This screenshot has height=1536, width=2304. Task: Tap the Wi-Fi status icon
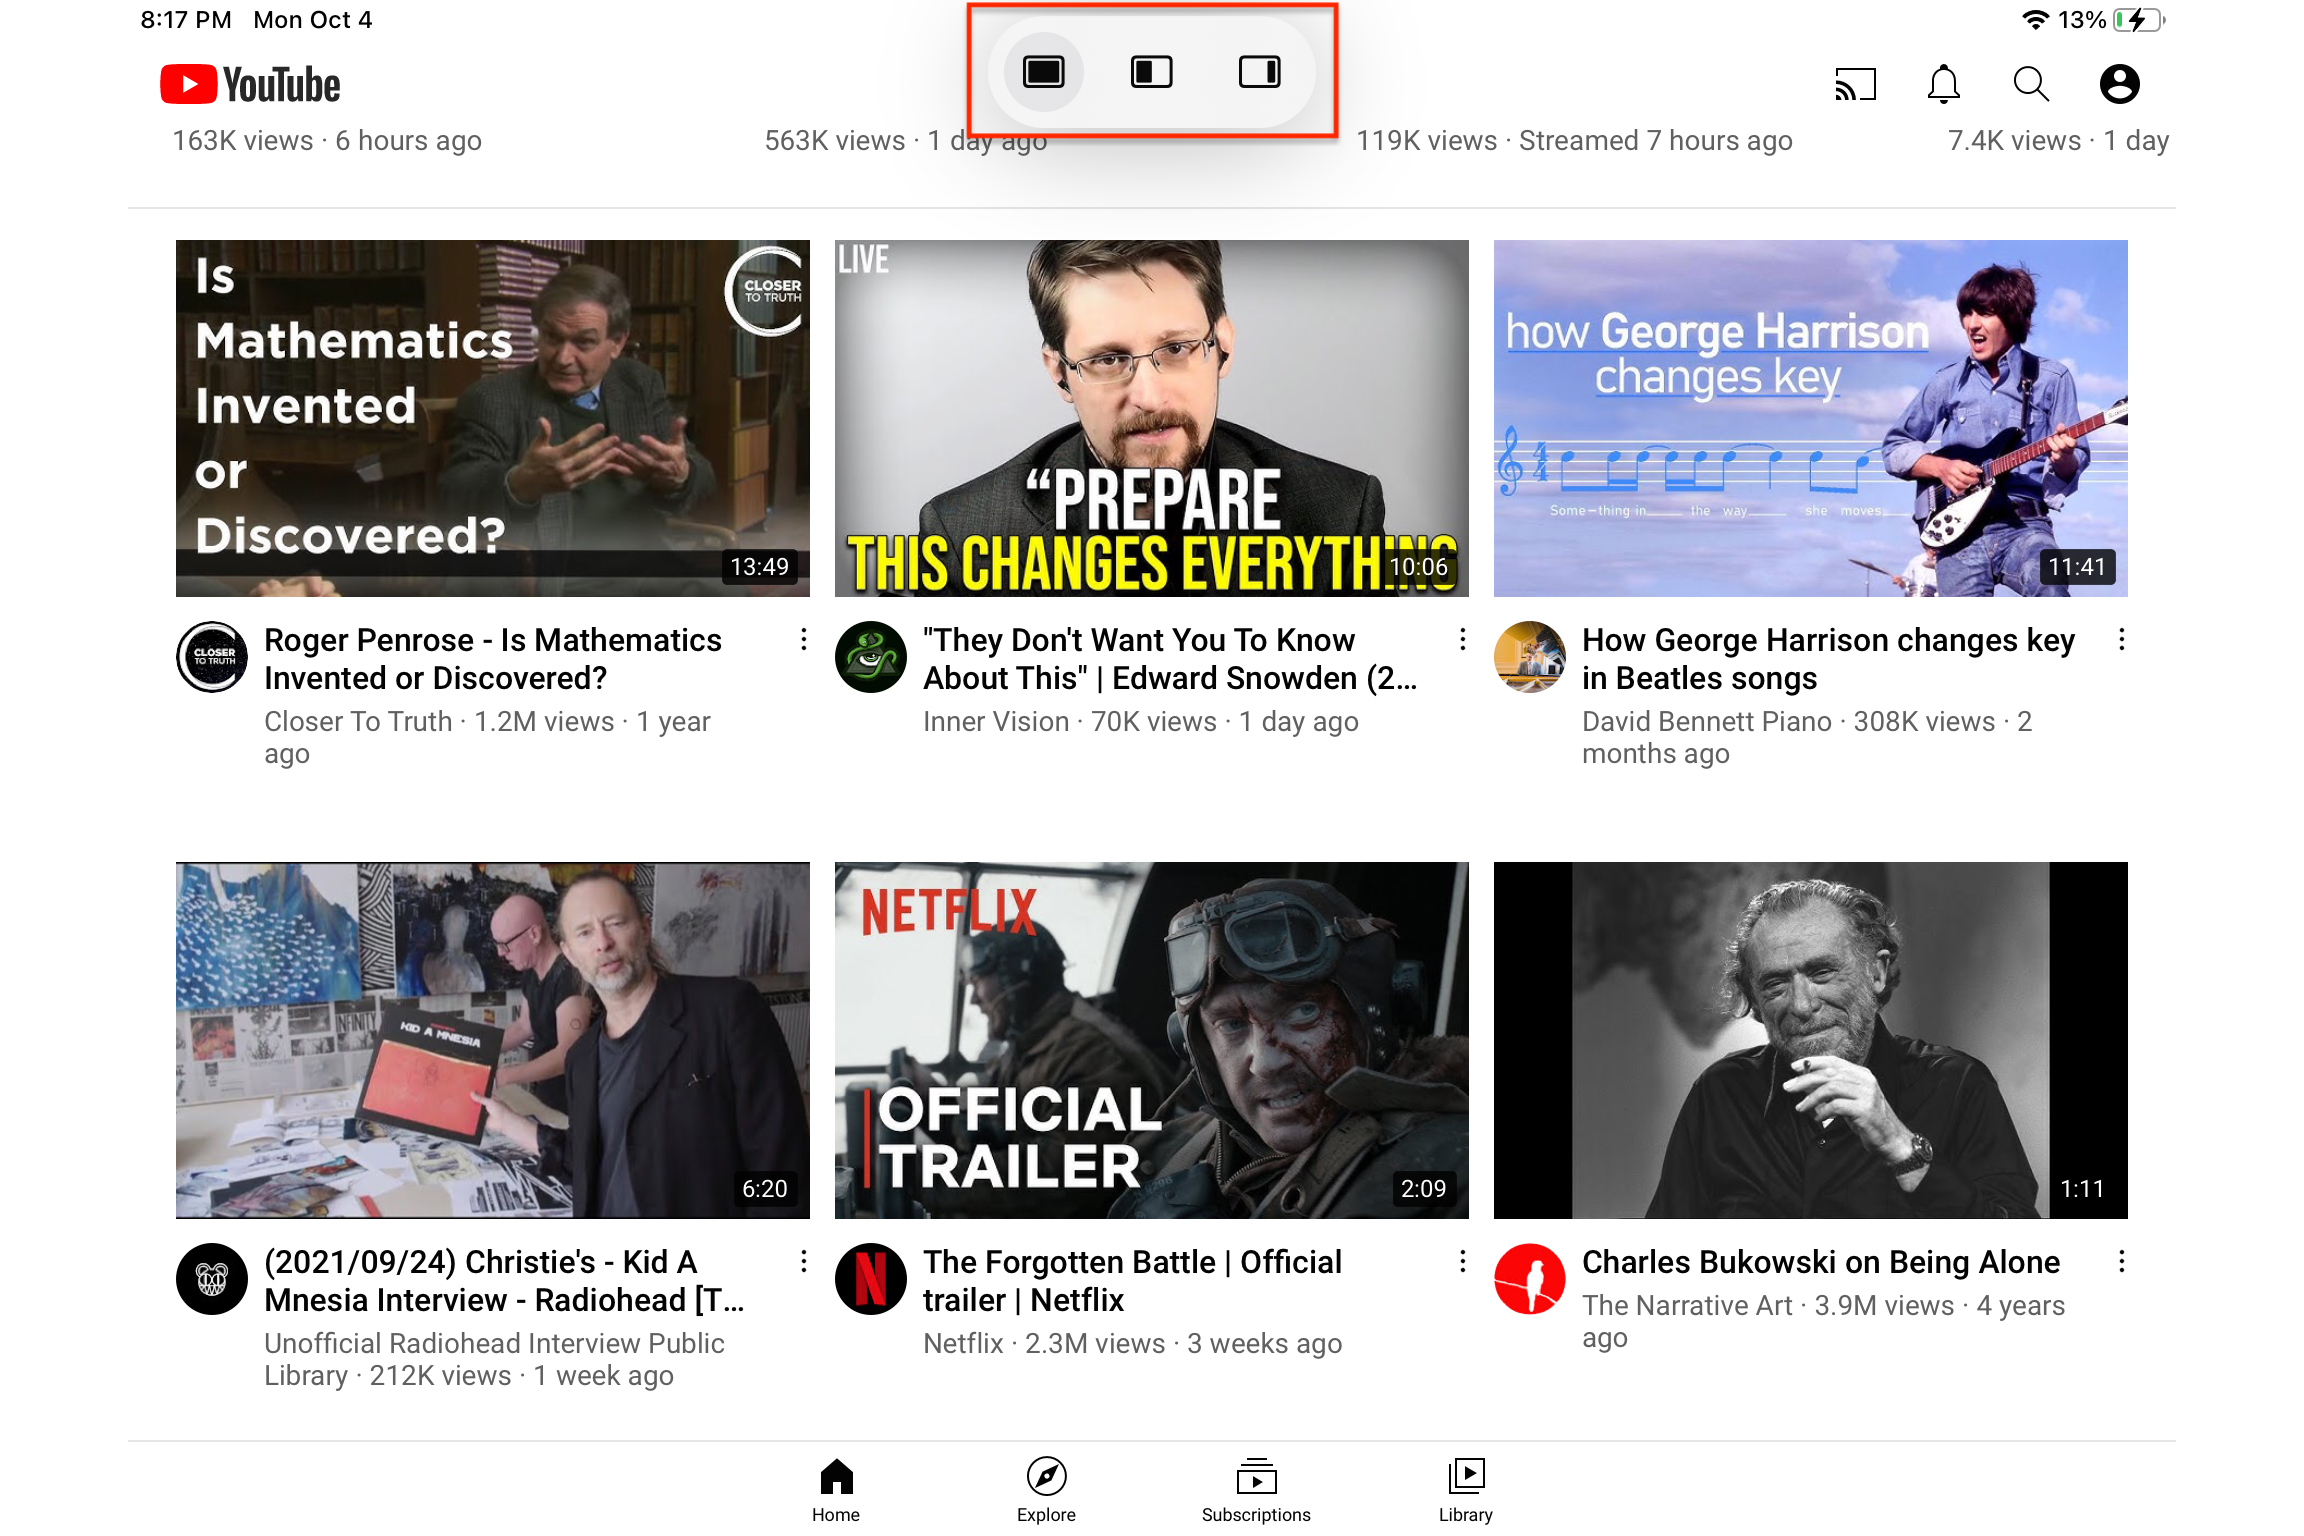pos(2035,20)
